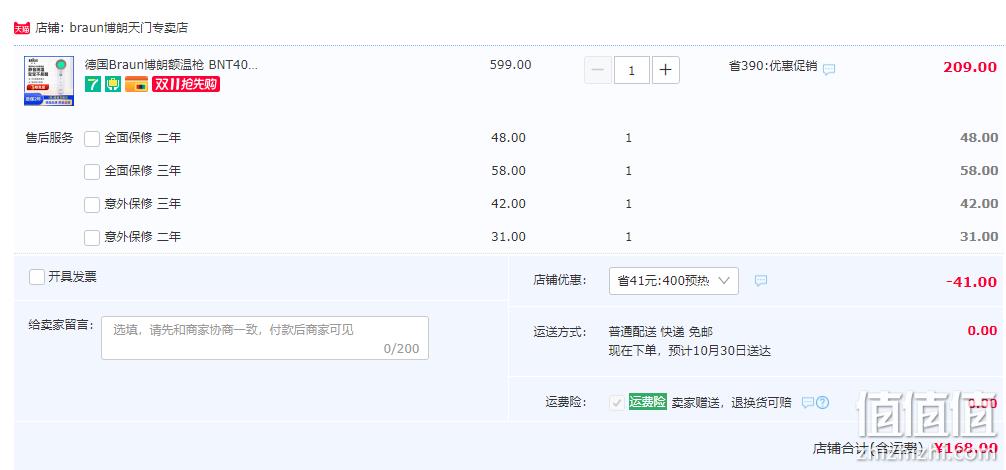Viewport: 1006px width, 470px height.
Task: Click the message to seller text box
Action: pos(265,338)
